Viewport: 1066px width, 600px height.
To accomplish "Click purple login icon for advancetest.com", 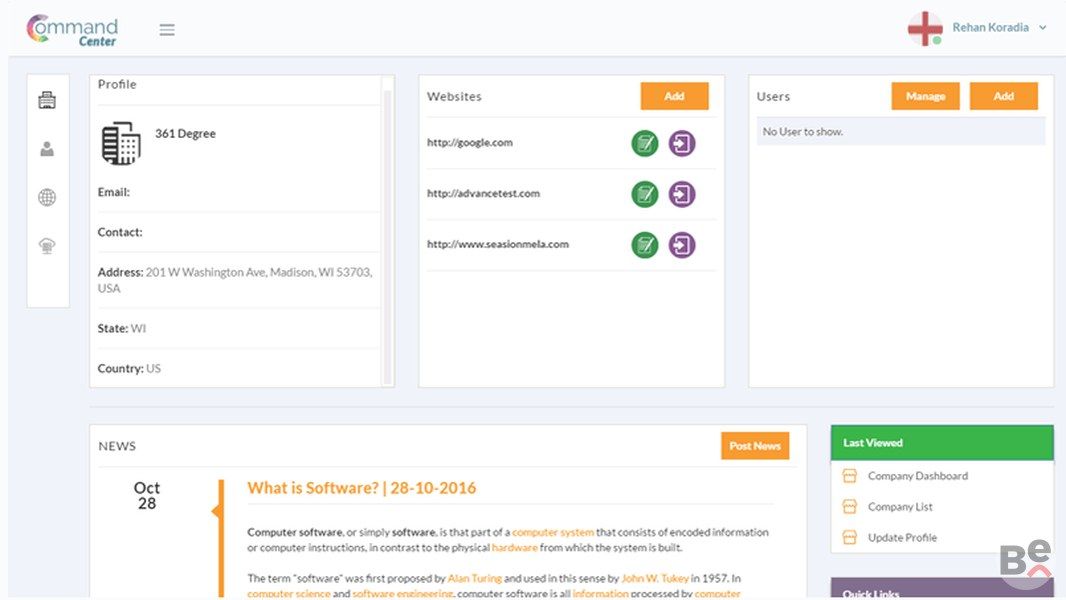I will click(681, 194).
